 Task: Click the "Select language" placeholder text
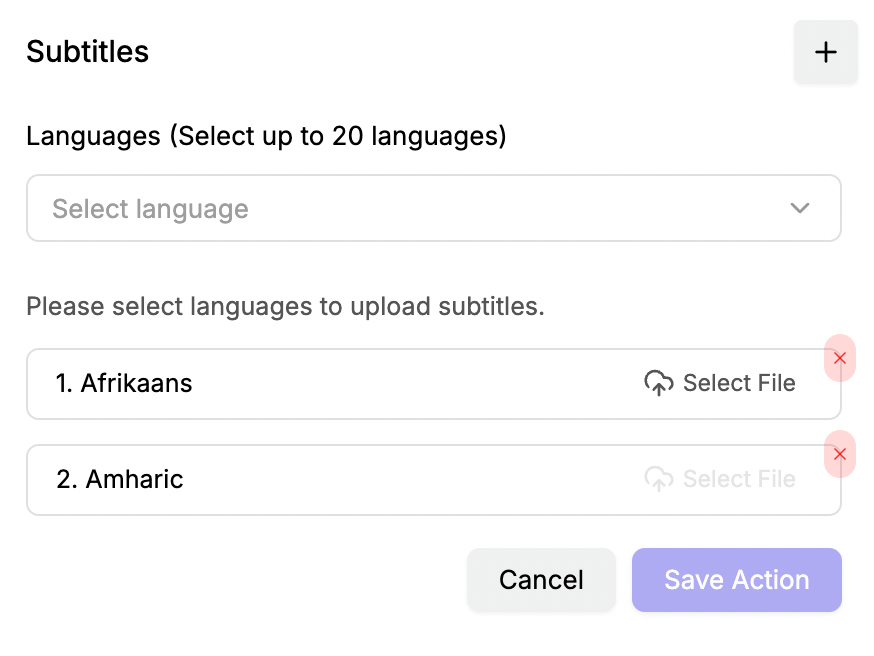point(150,209)
